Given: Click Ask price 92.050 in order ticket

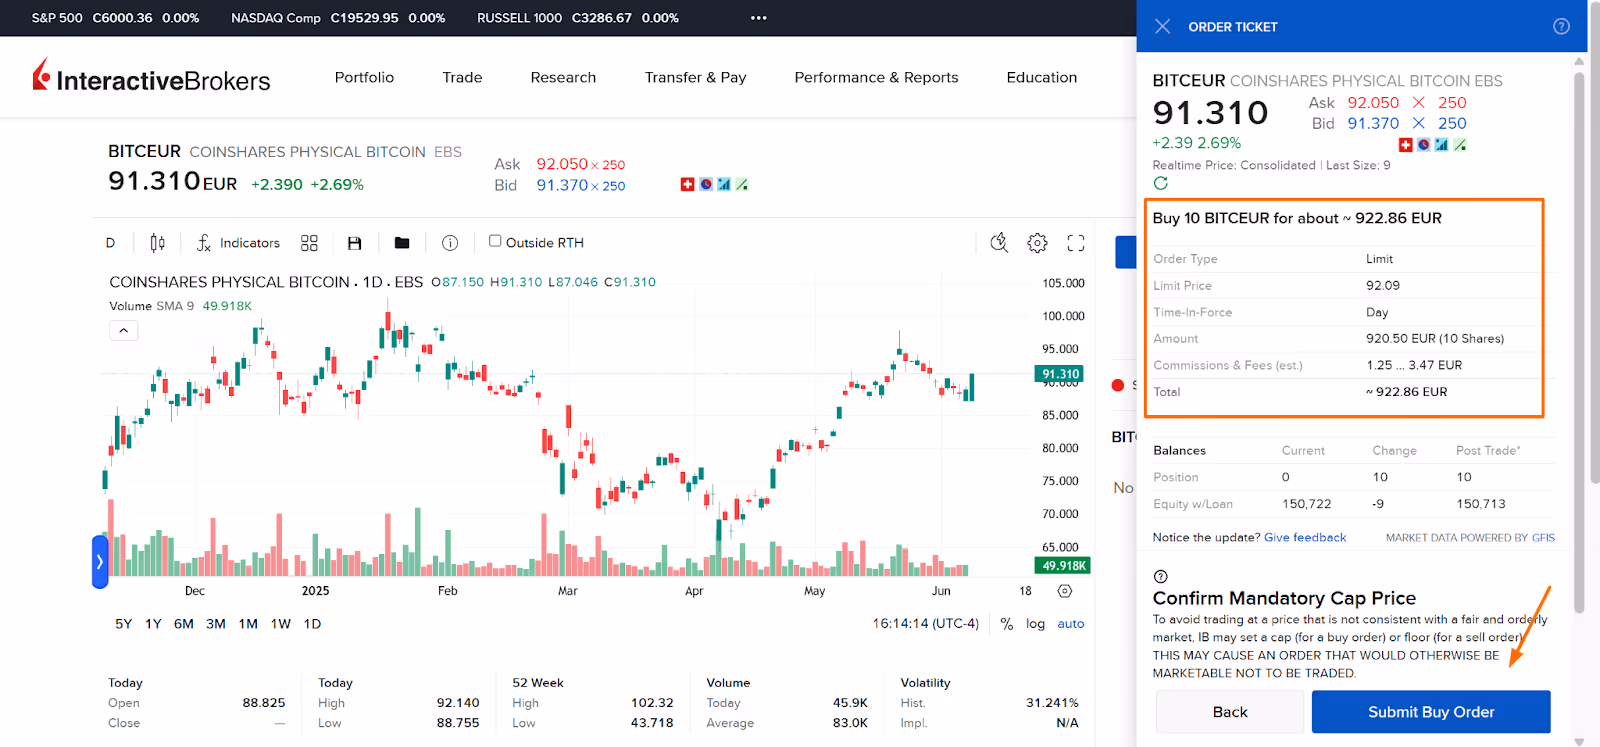Looking at the screenshot, I should 1373,103.
